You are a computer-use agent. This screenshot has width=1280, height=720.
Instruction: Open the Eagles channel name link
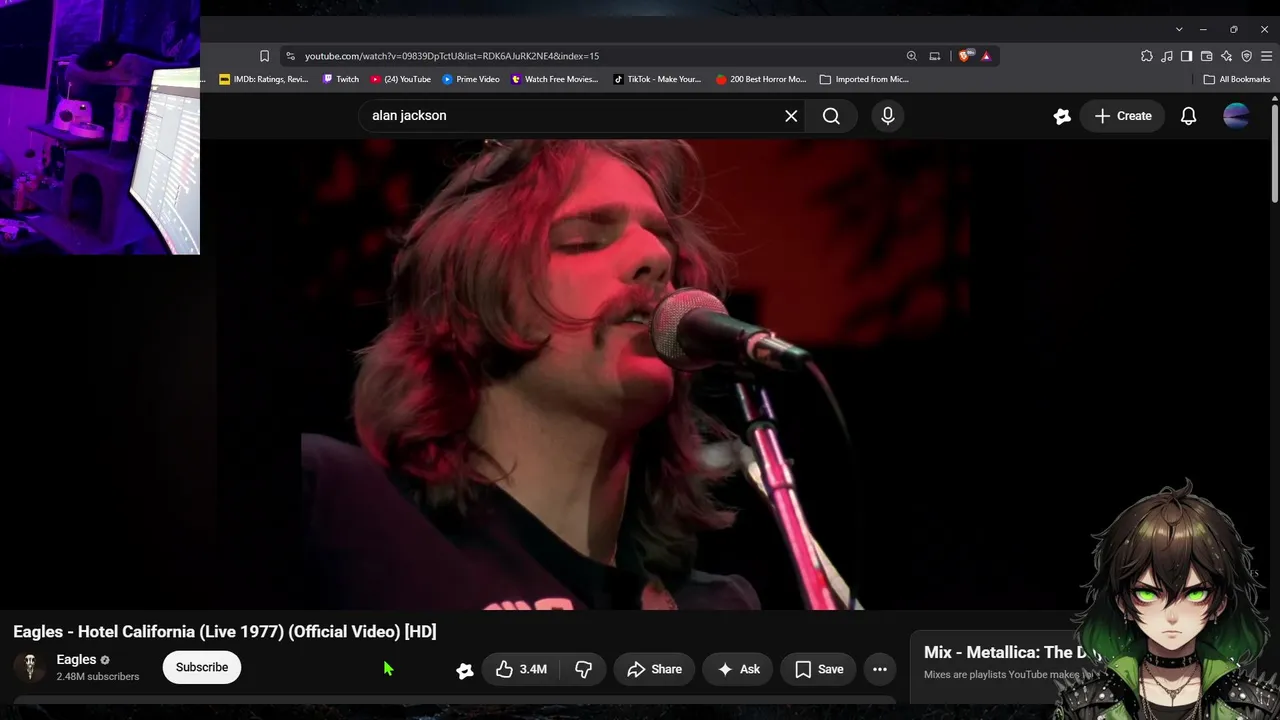coord(77,660)
